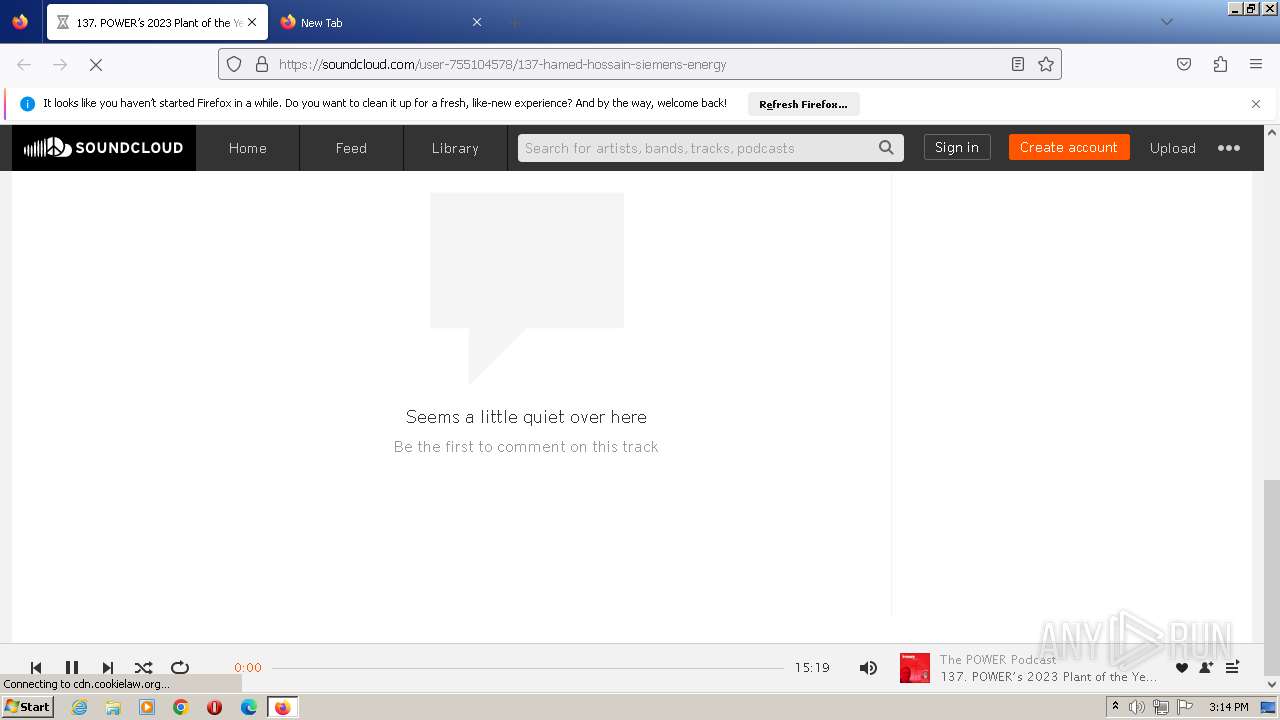Open the Firefox extensions menu
Image resolution: width=1280 pixels, height=720 pixels.
click(x=1220, y=64)
